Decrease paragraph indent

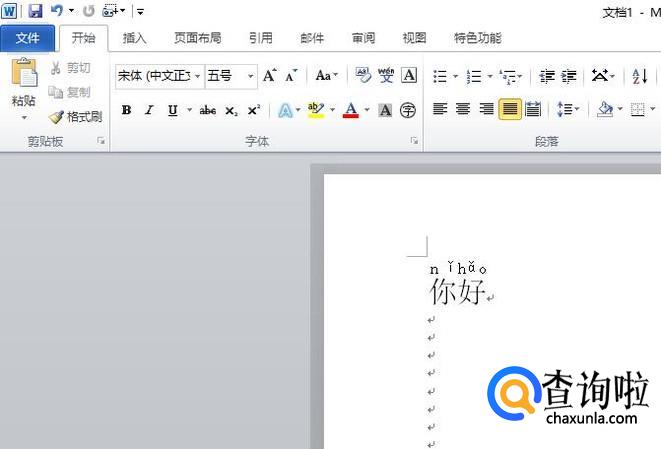[547, 76]
